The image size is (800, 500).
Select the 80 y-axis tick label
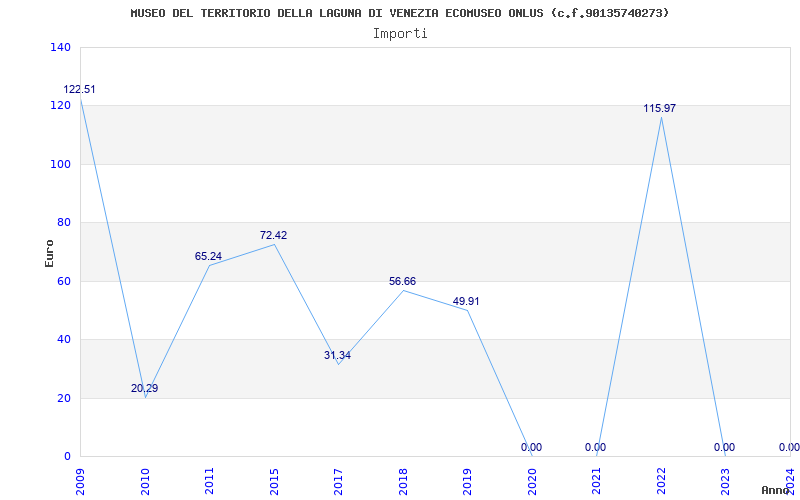(64, 222)
